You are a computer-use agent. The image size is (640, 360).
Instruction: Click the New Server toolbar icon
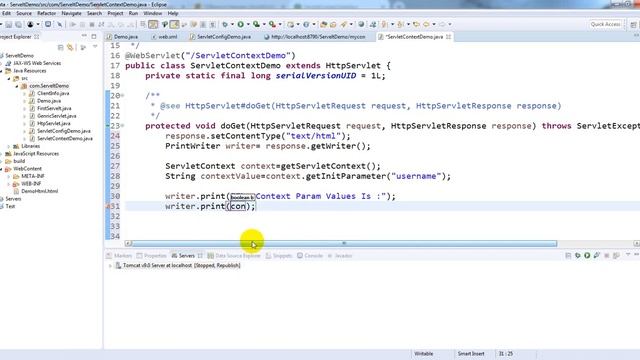click(x=291, y=24)
